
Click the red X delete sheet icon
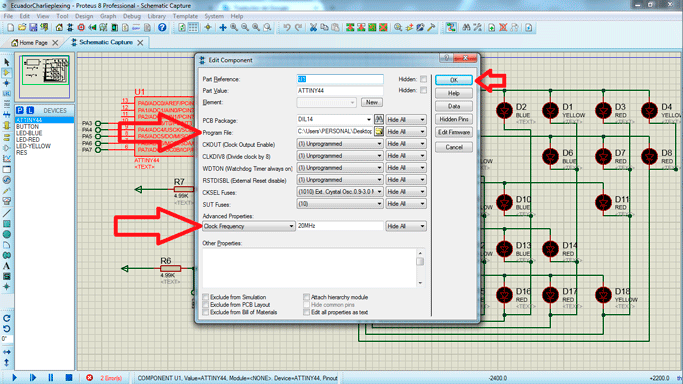click(x=503, y=27)
